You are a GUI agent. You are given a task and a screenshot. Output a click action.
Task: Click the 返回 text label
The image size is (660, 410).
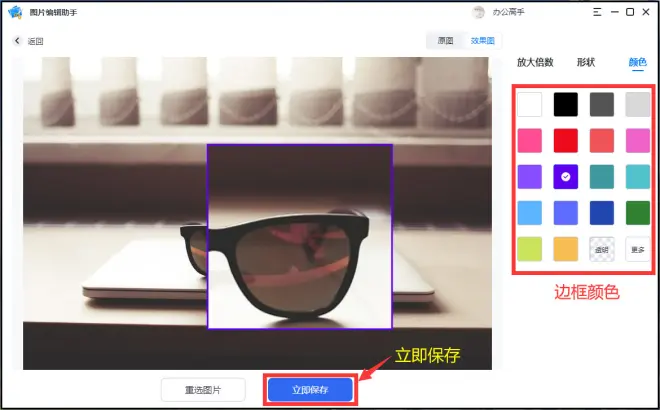tap(35, 41)
